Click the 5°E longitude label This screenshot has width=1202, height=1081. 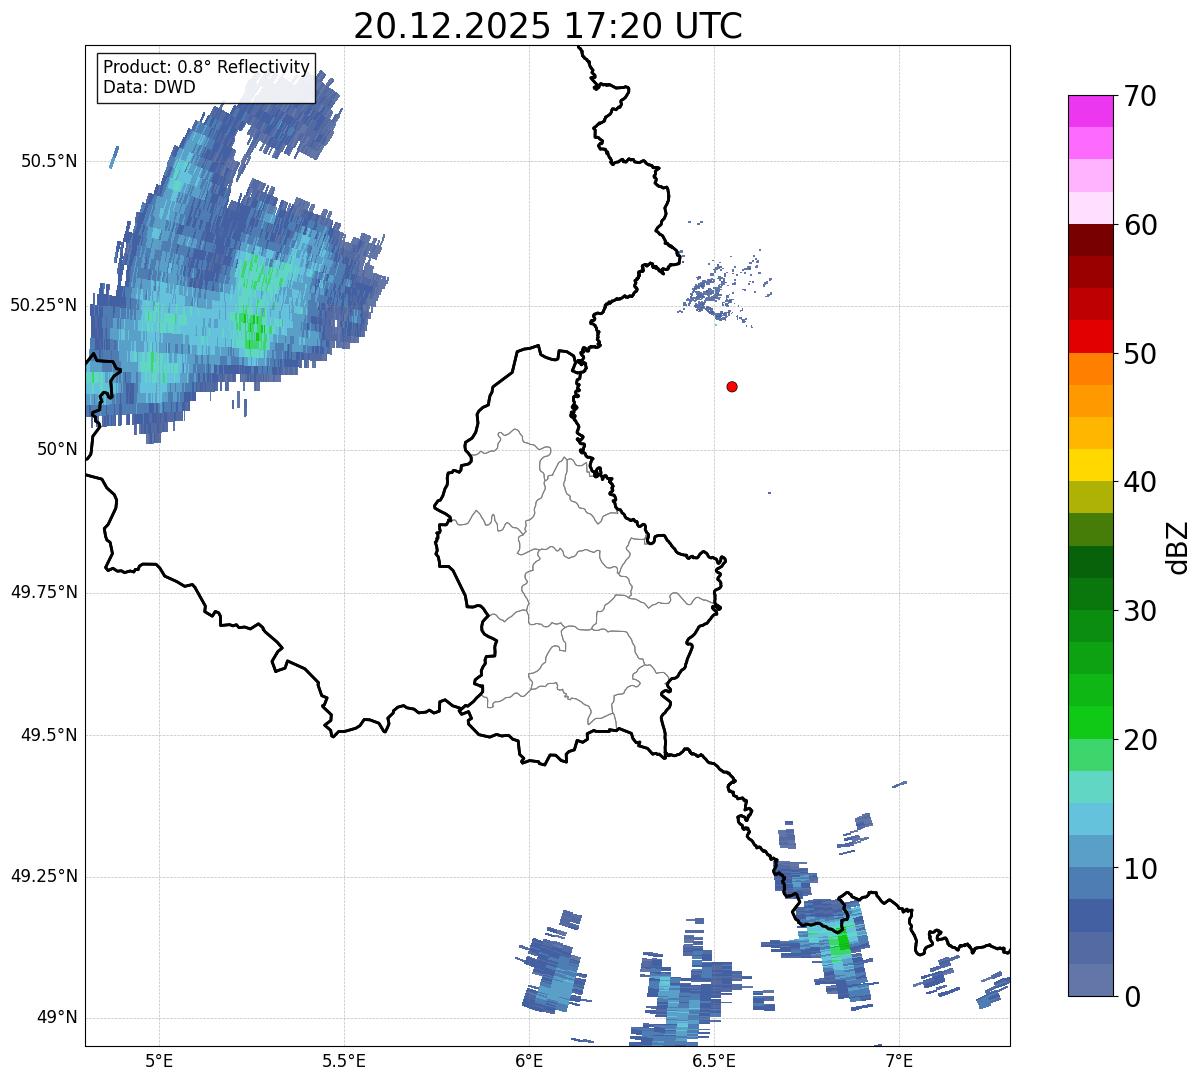[159, 1060]
